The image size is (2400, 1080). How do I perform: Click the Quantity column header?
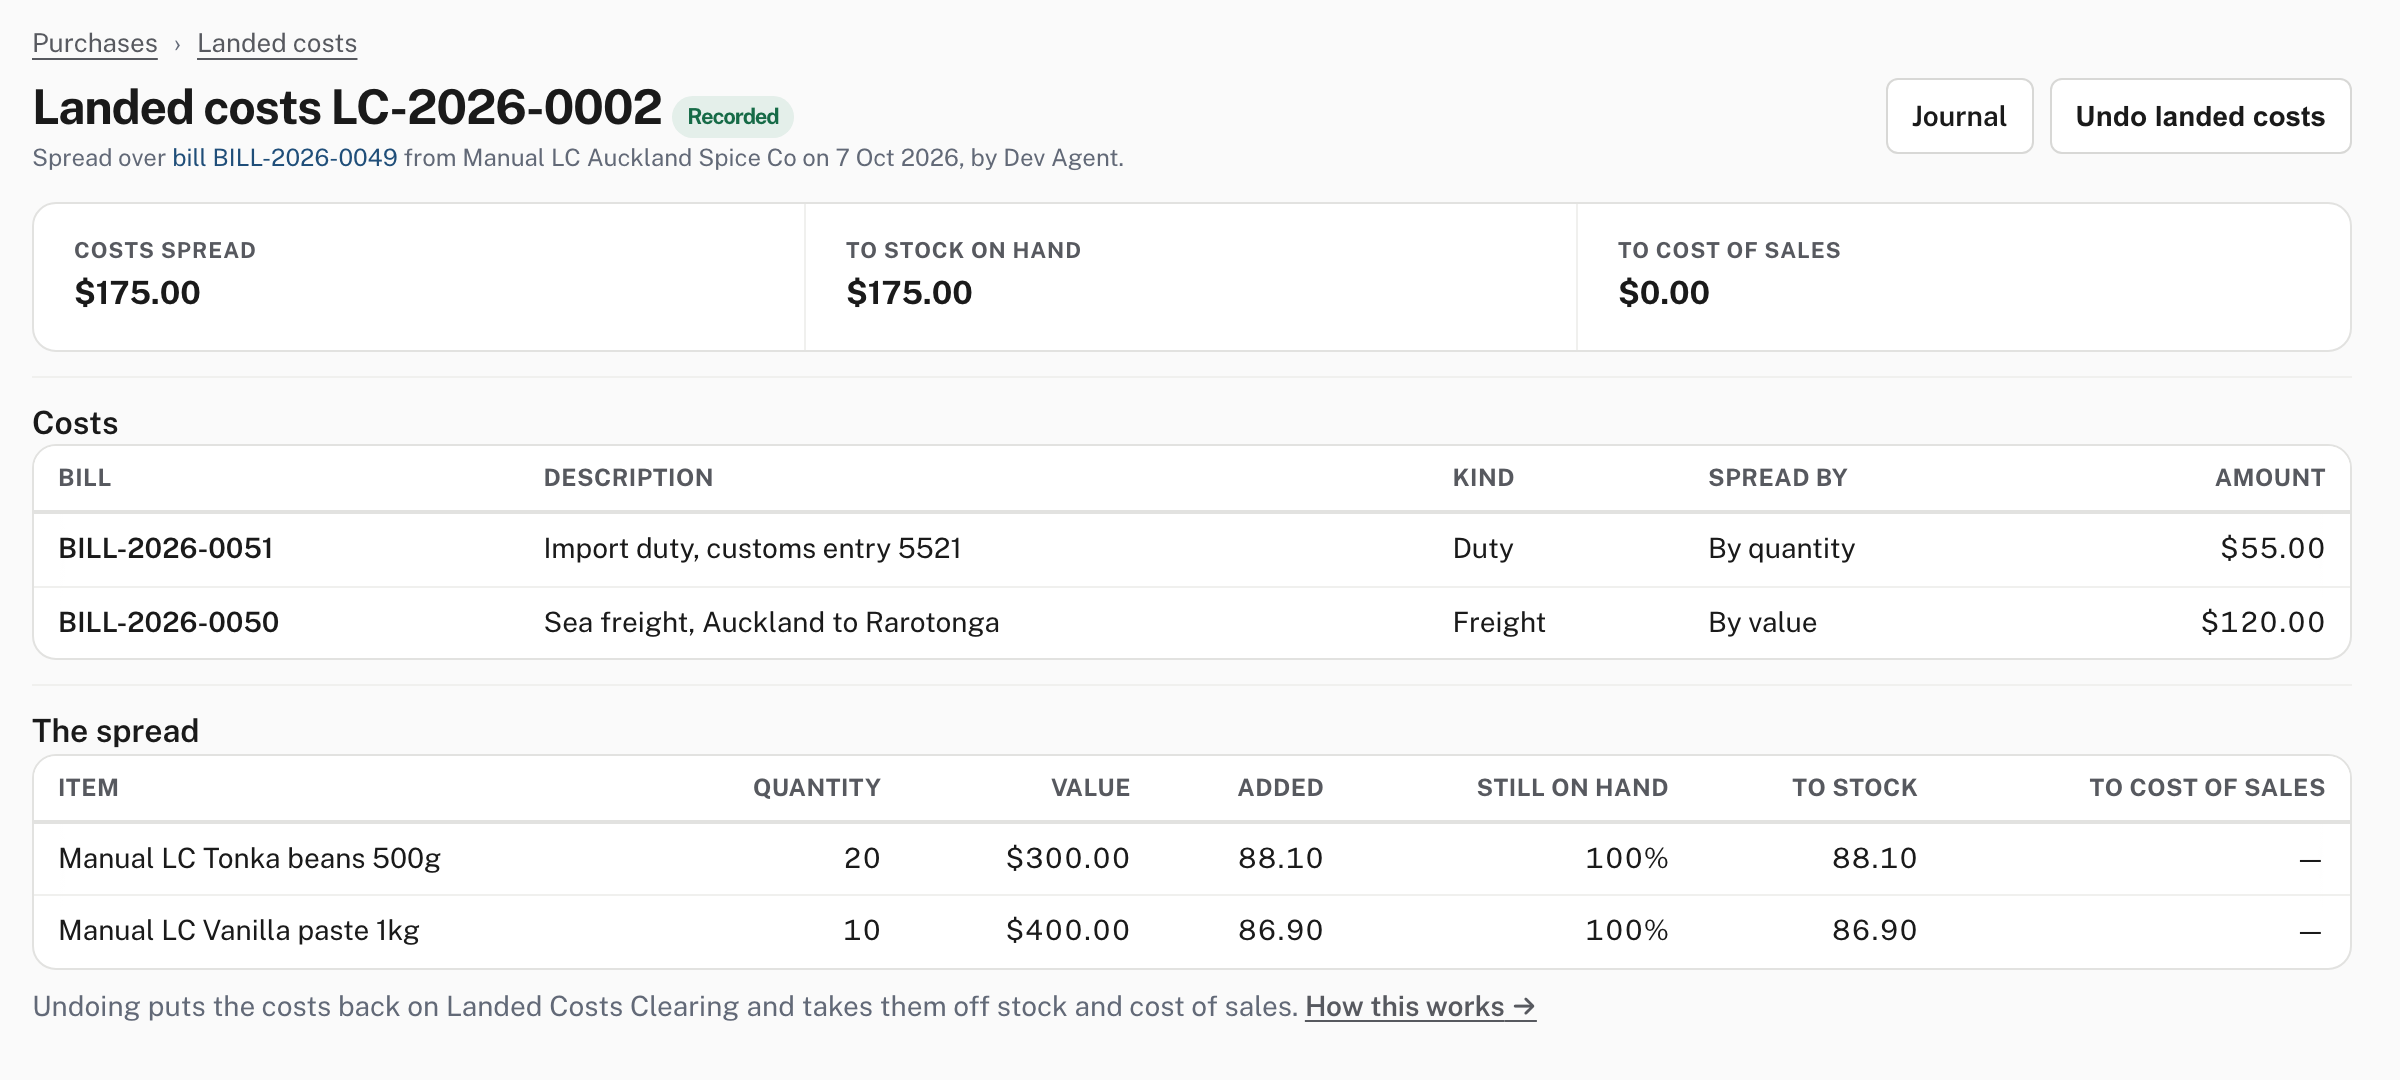[816, 788]
